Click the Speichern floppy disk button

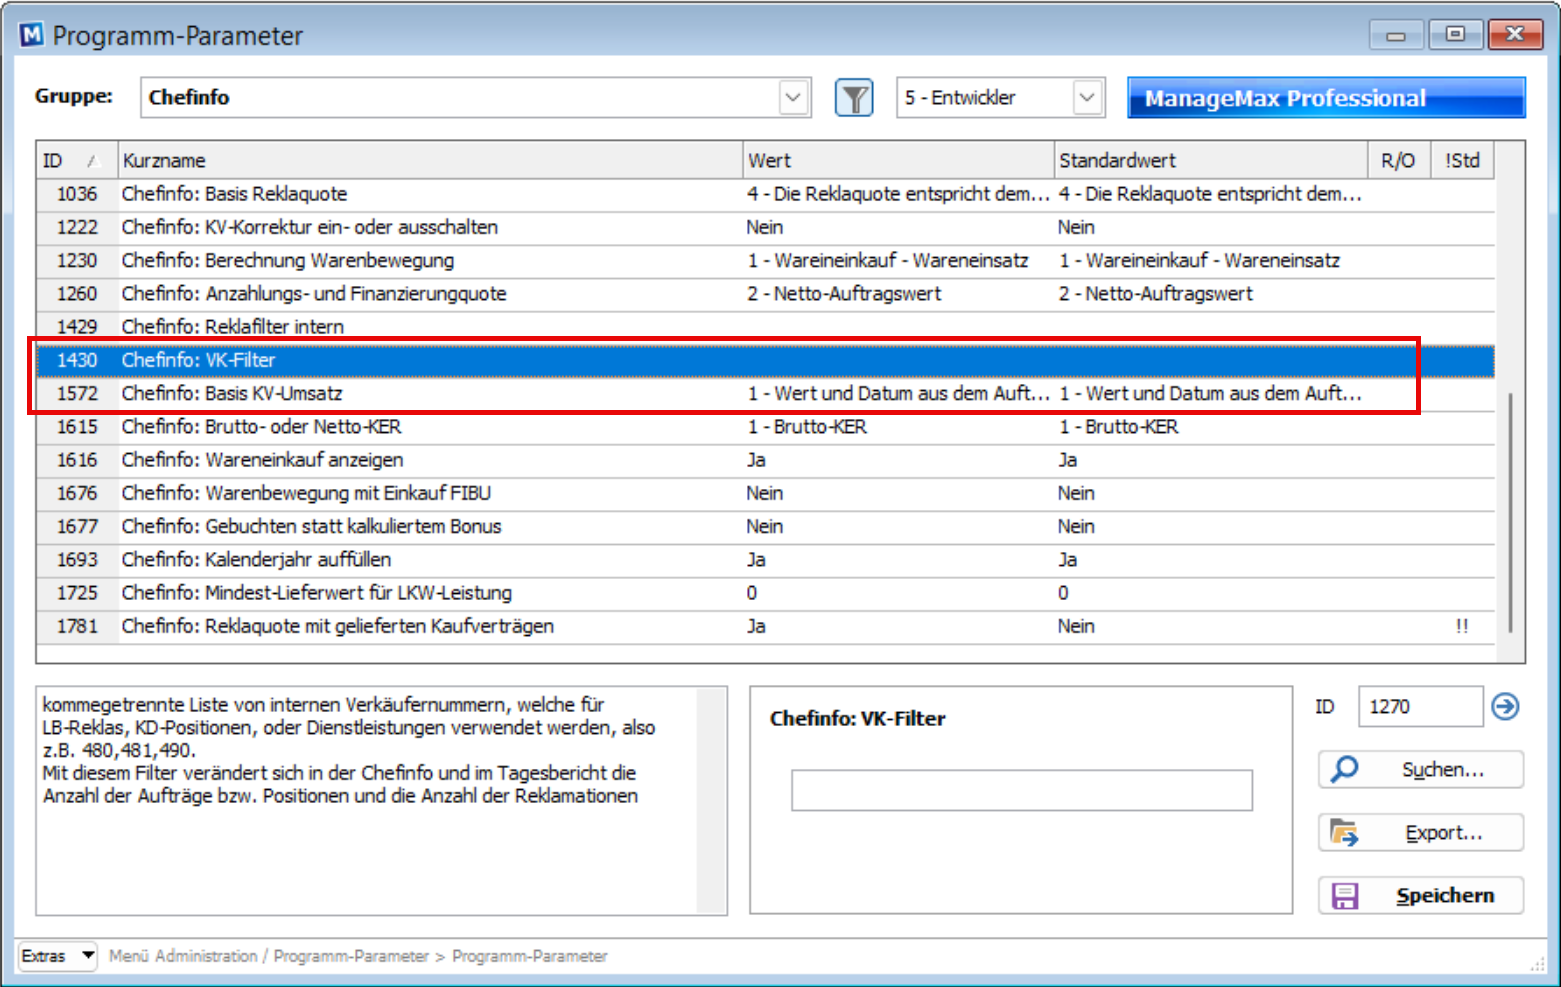[x=1420, y=896]
